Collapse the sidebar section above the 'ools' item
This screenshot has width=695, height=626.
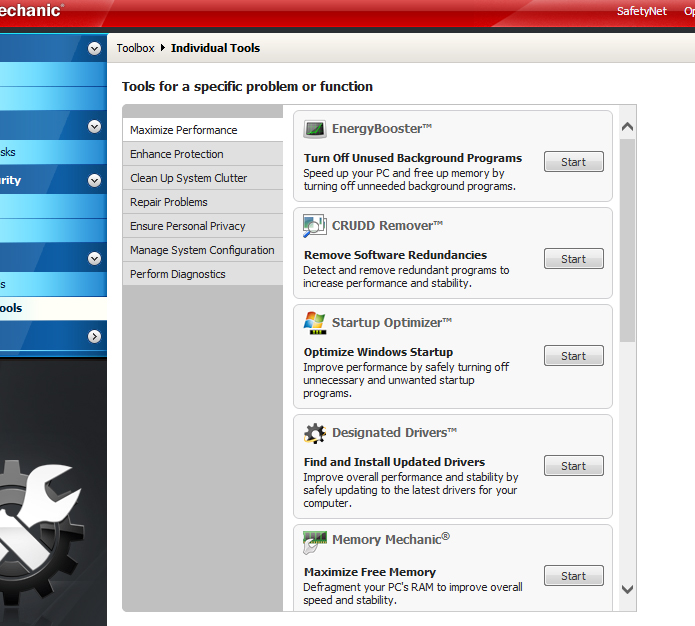coord(94,258)
